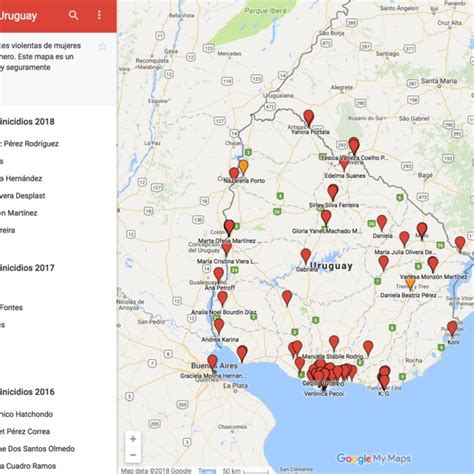Select the Gabriela marker pin
The width and height of the screenshot is (474, 474).
coord(306,256)
